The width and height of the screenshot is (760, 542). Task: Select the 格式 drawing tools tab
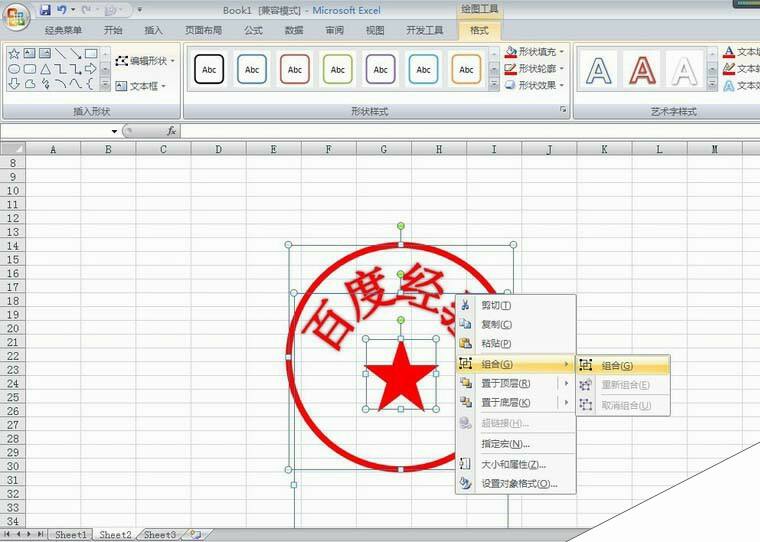point(479,31)
